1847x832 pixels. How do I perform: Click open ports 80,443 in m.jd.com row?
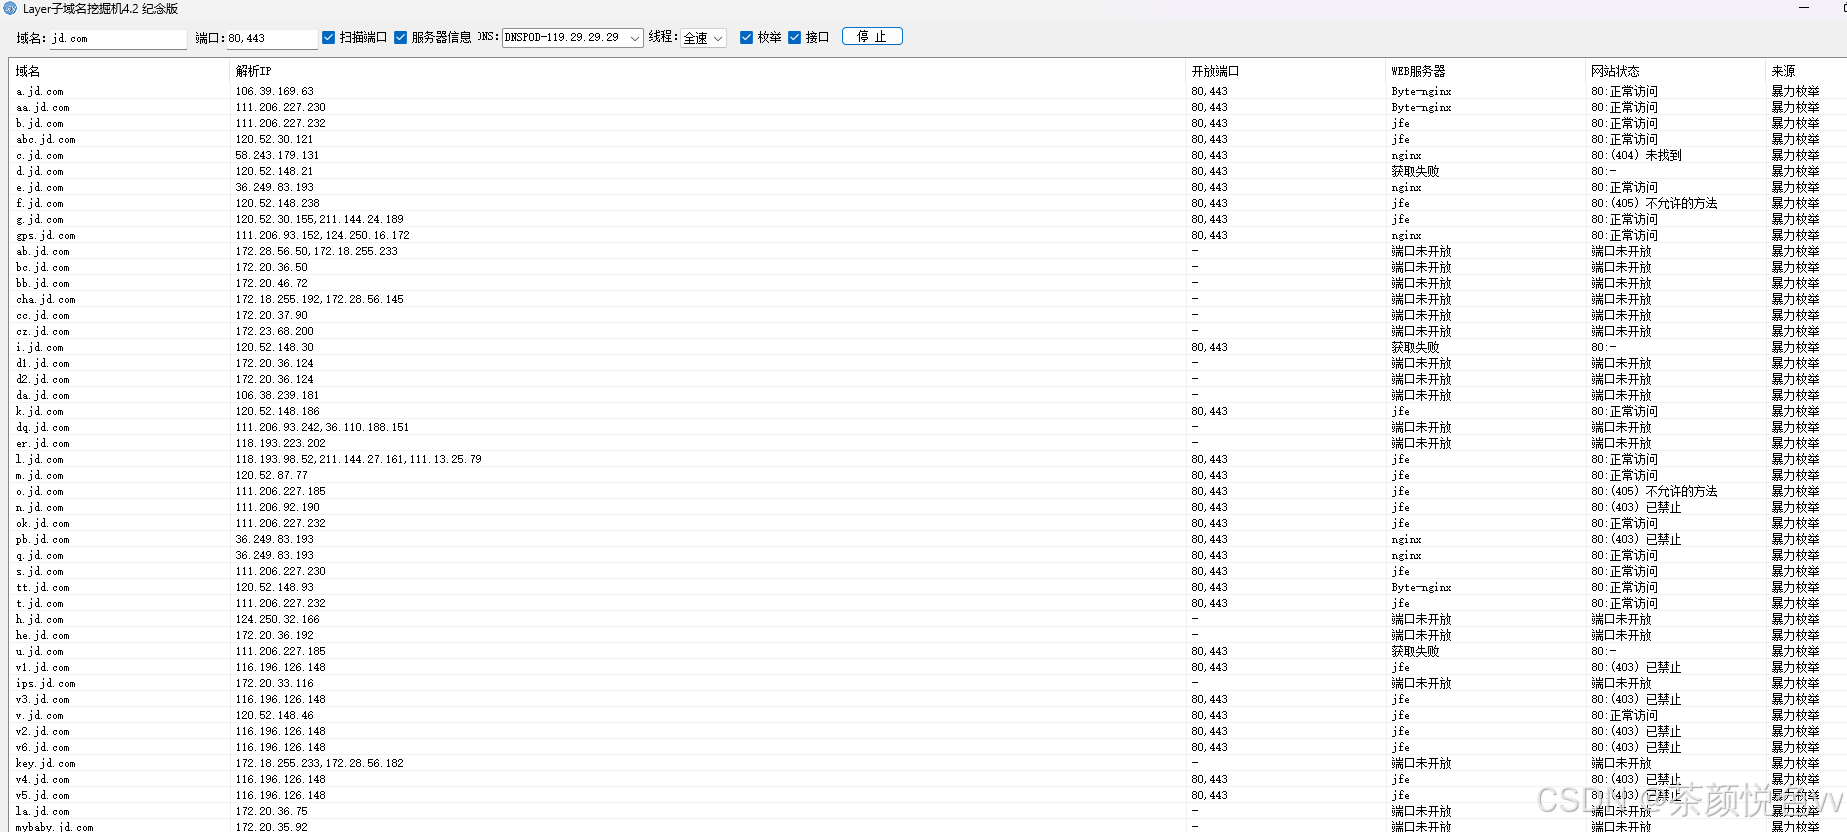pos(1209,475)
